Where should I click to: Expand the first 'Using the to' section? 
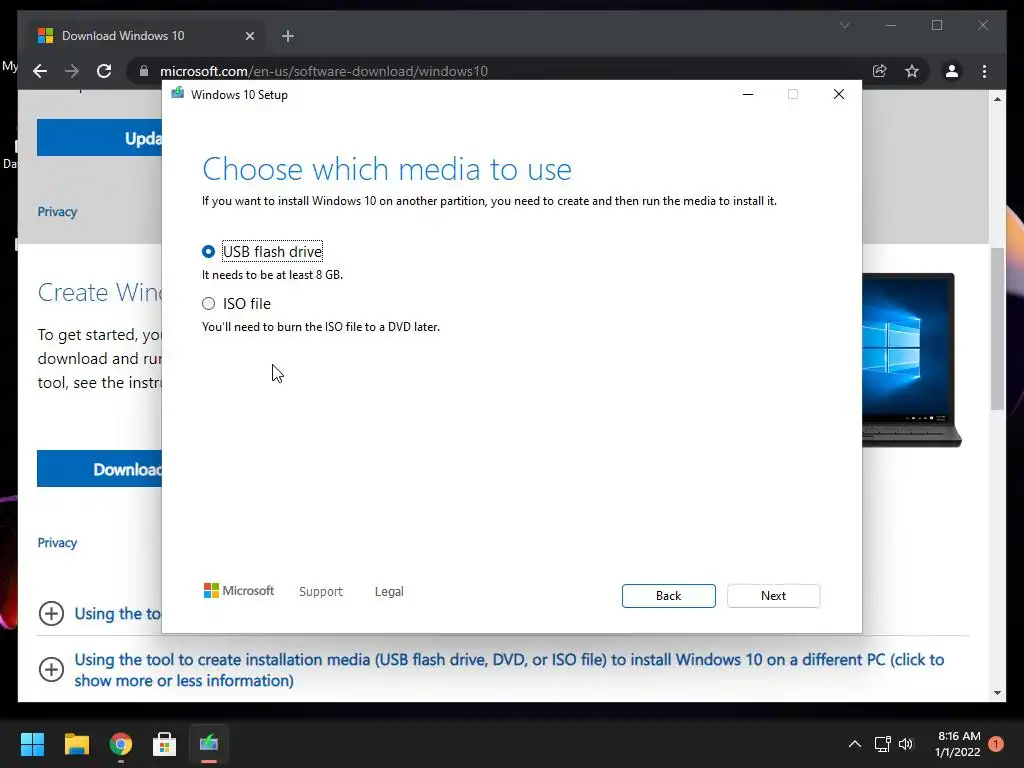(52, 613)
